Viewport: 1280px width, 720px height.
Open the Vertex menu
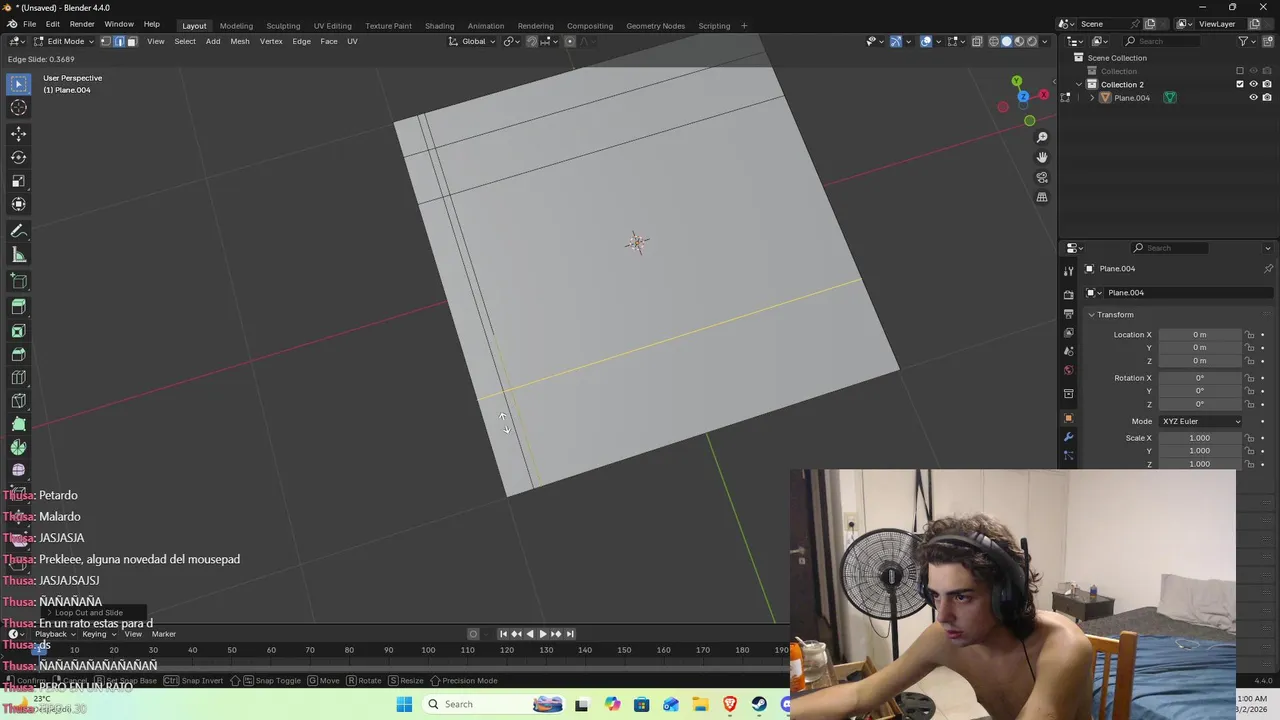[x=271, y=41]
